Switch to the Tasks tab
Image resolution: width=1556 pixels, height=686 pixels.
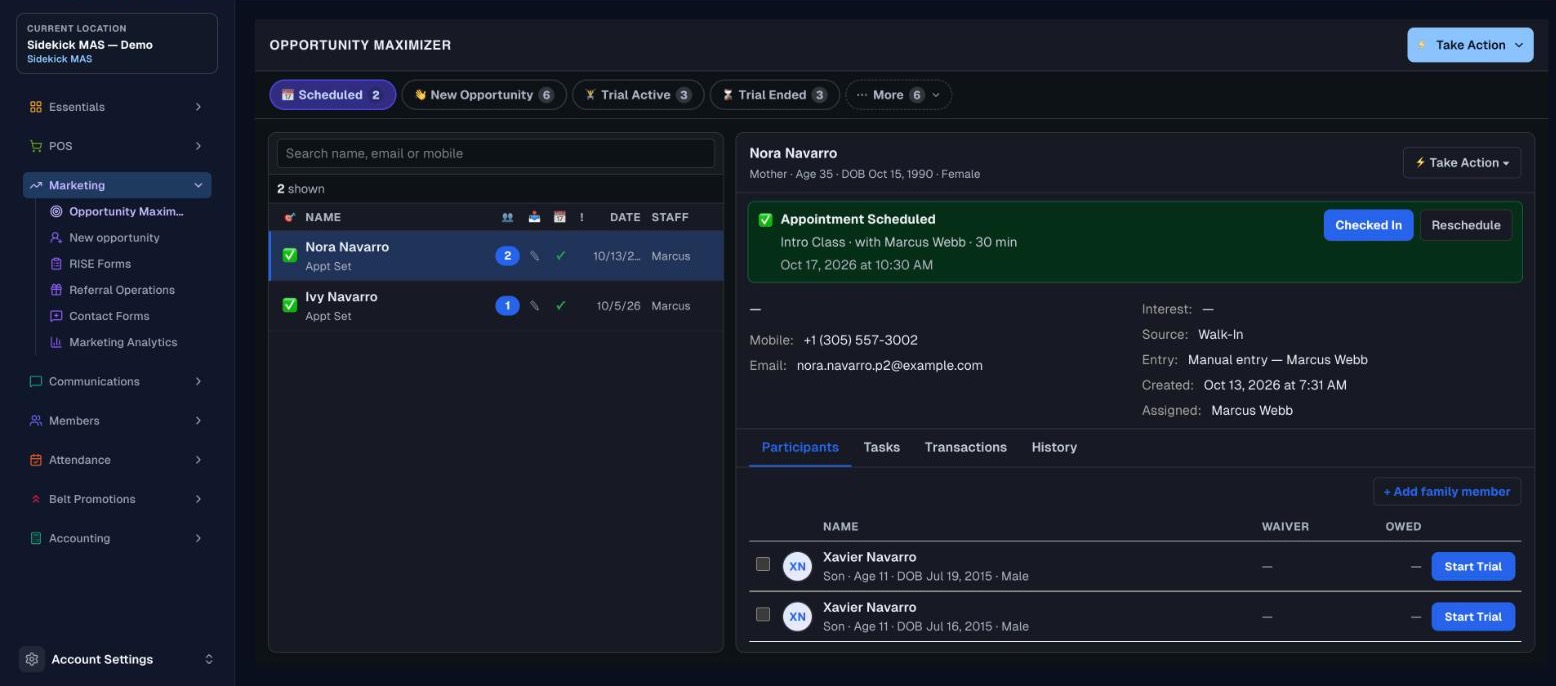pyautogui.click(x=881, y=447)
